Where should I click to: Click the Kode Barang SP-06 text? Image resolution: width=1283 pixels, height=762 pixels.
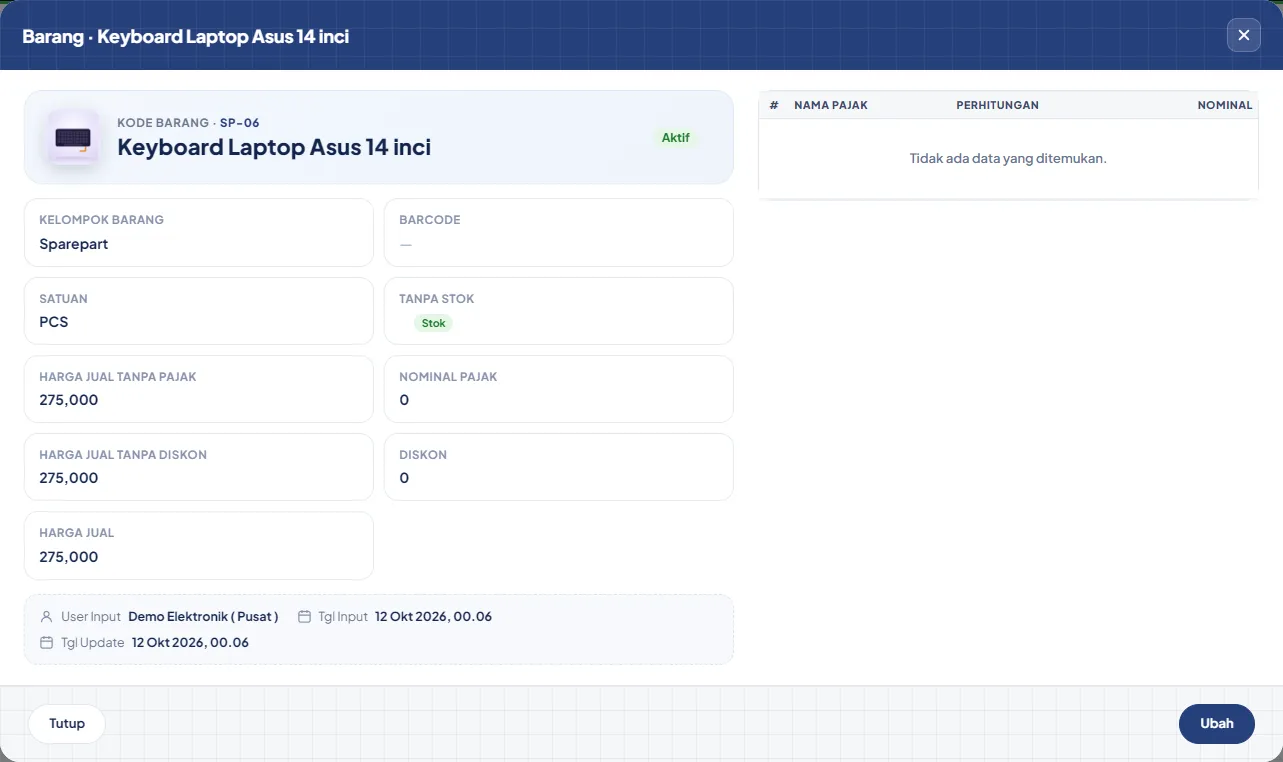tap(188, 123)
